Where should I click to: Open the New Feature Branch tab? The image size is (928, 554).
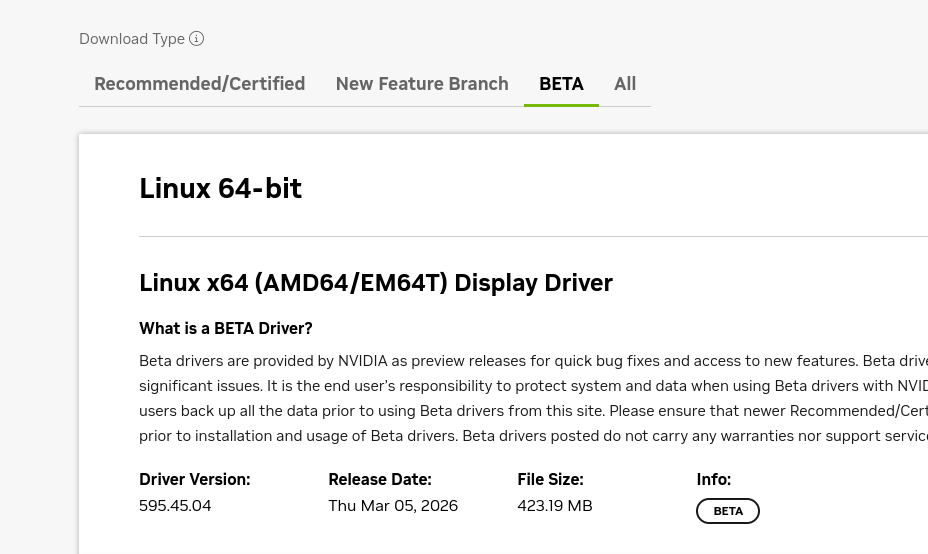click(x=421, y=84)
